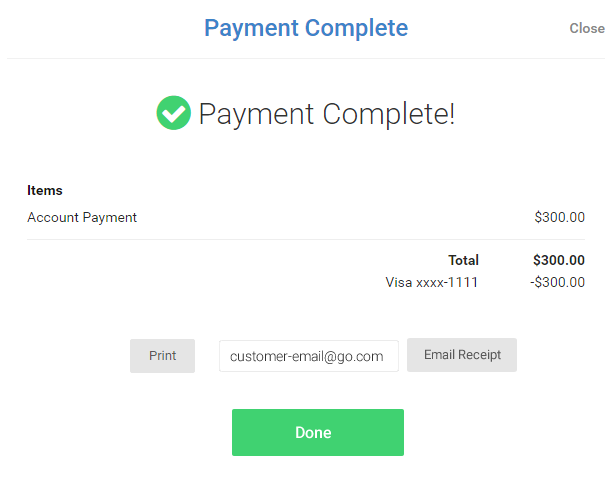616x491 pixels.
Task: Click the header separator line under title
Action: point(306,59)
